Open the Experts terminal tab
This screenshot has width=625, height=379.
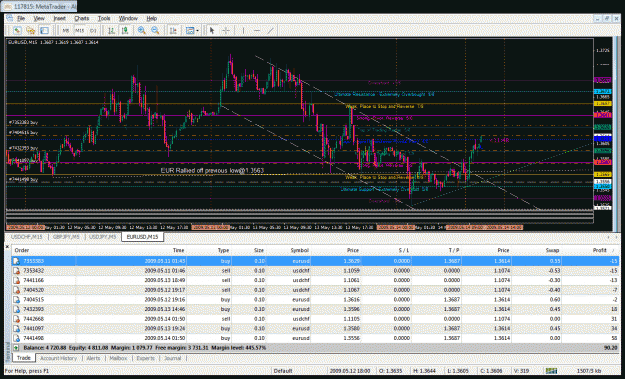coord(145,358)
